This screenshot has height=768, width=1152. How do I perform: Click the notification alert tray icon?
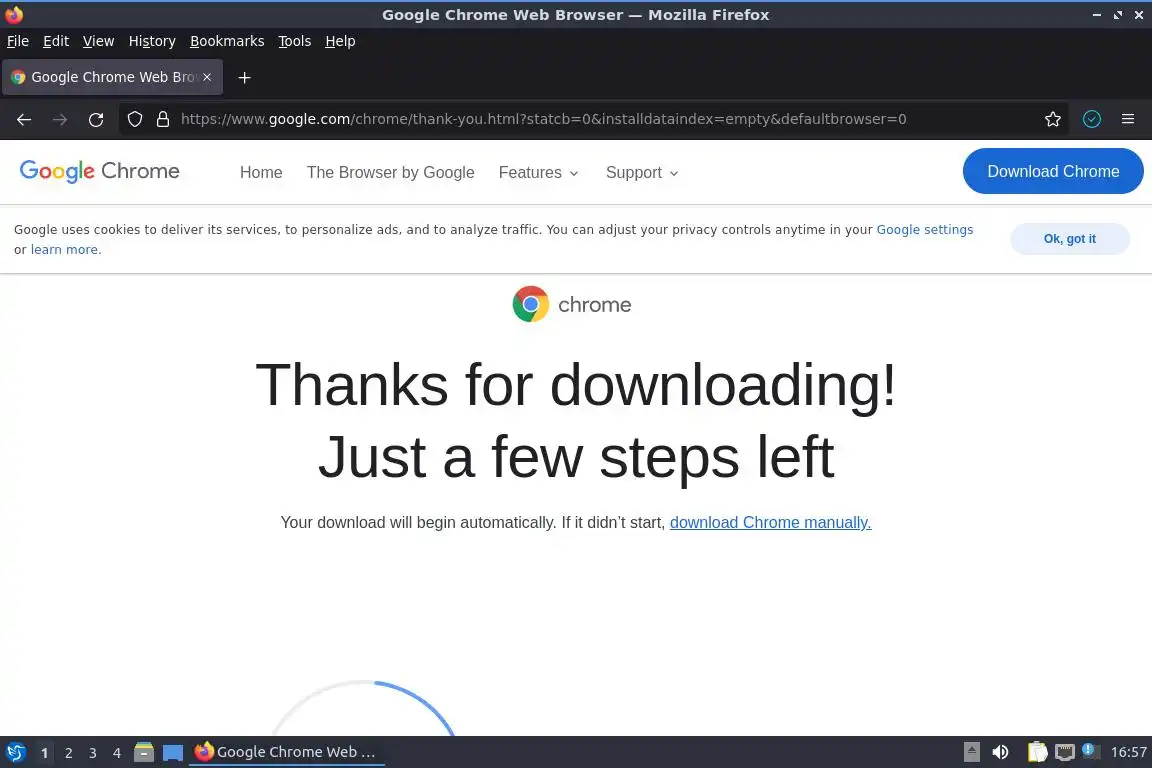click(1090, 751)
